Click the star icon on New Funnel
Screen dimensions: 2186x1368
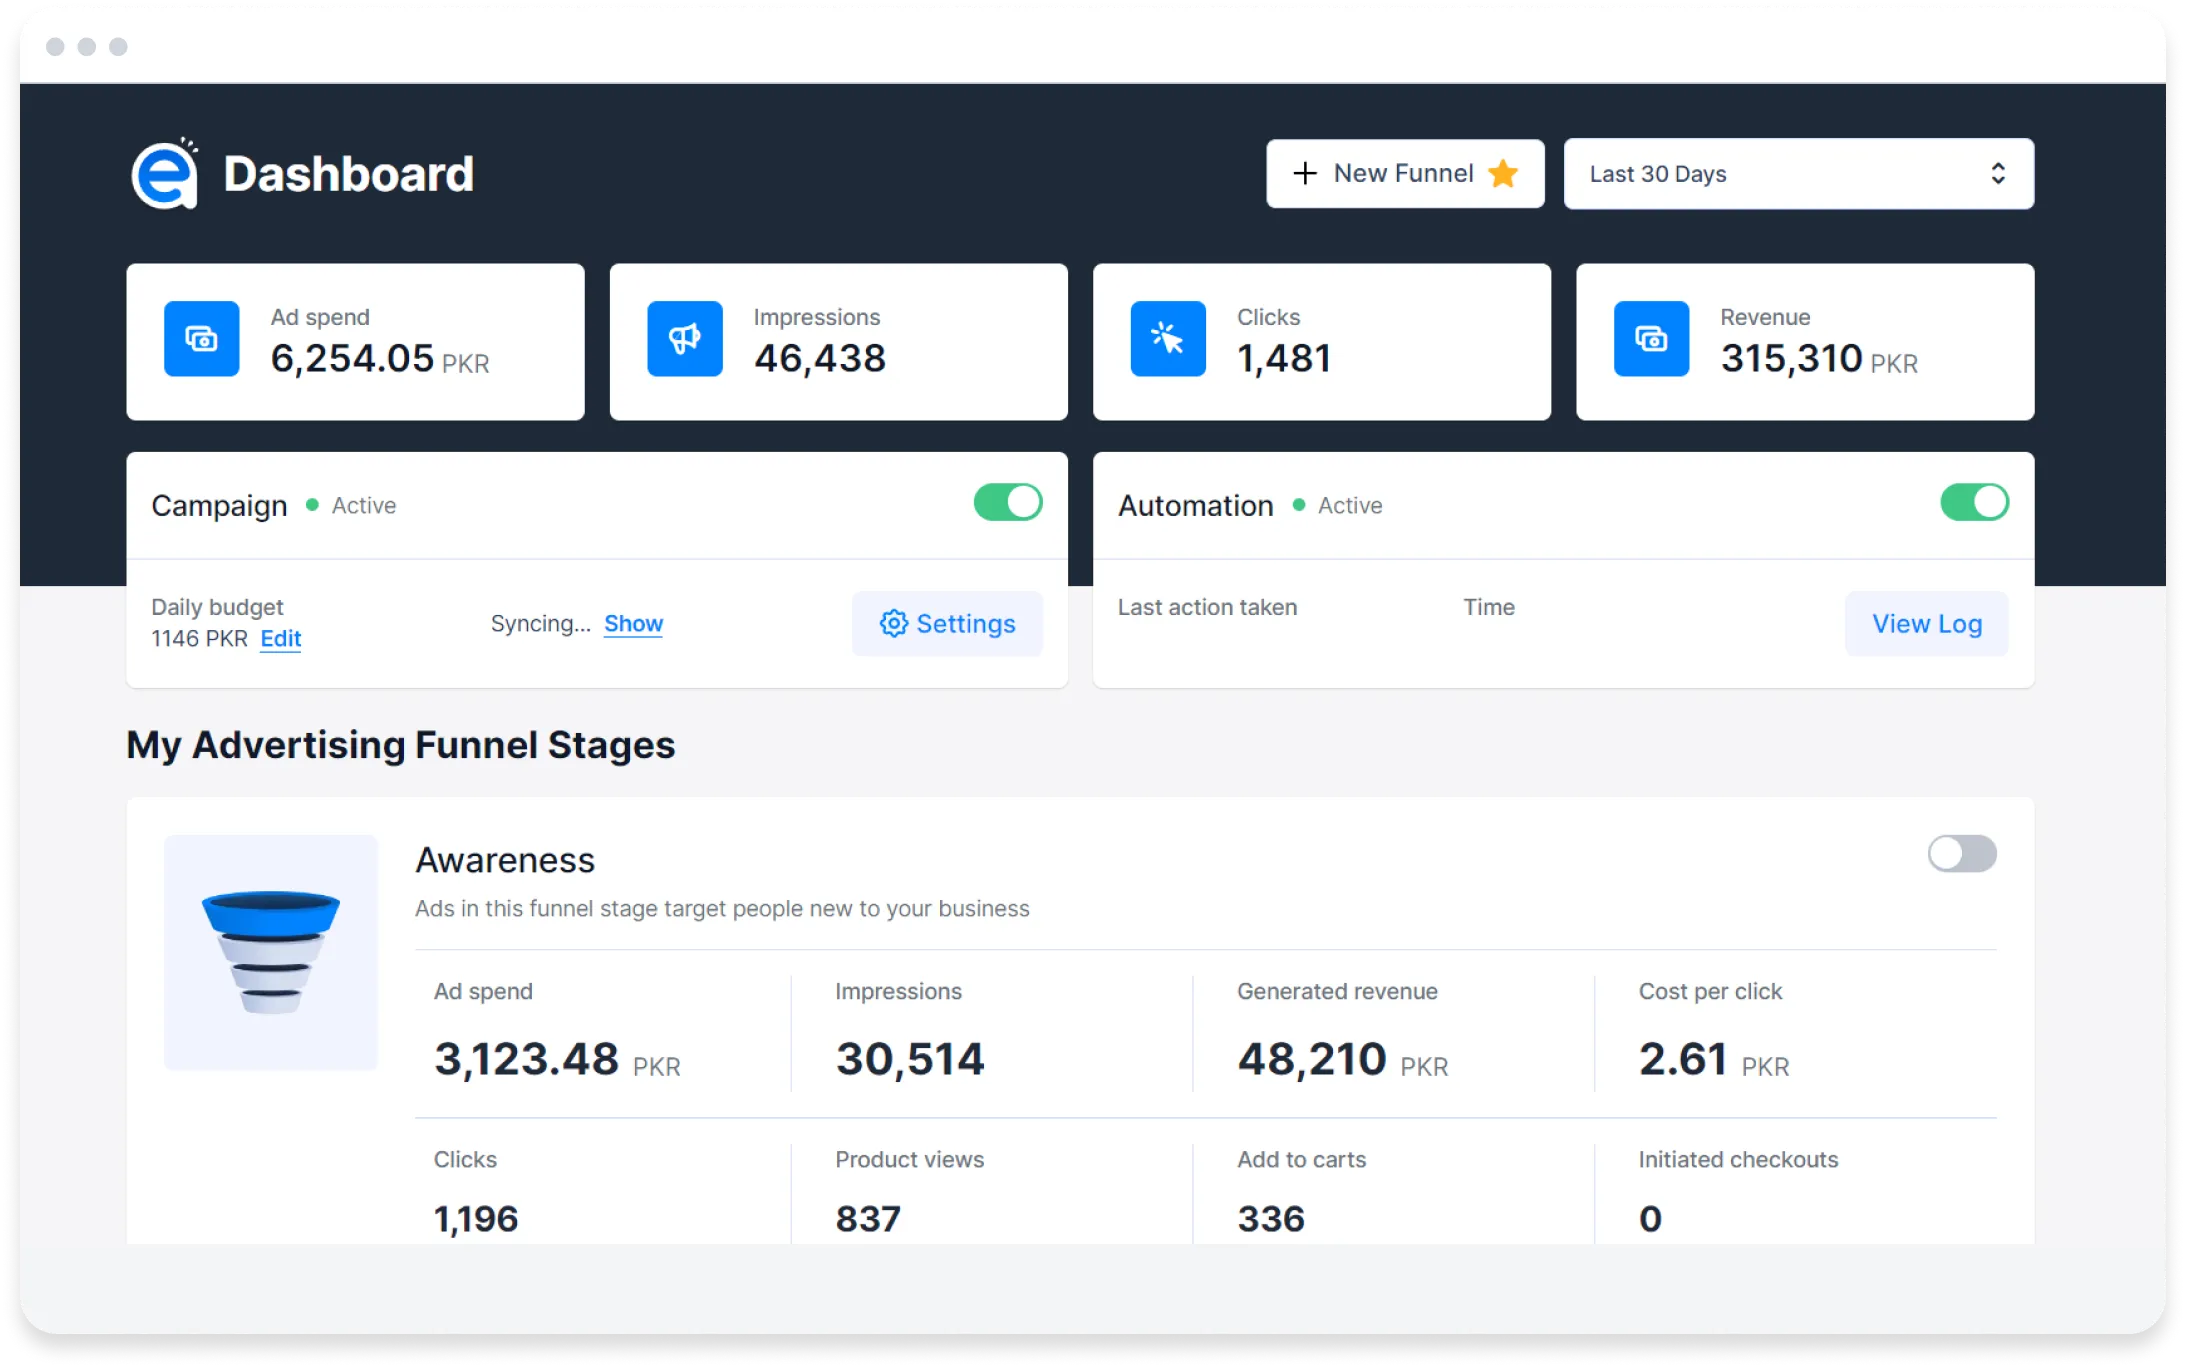point(1501,173)
